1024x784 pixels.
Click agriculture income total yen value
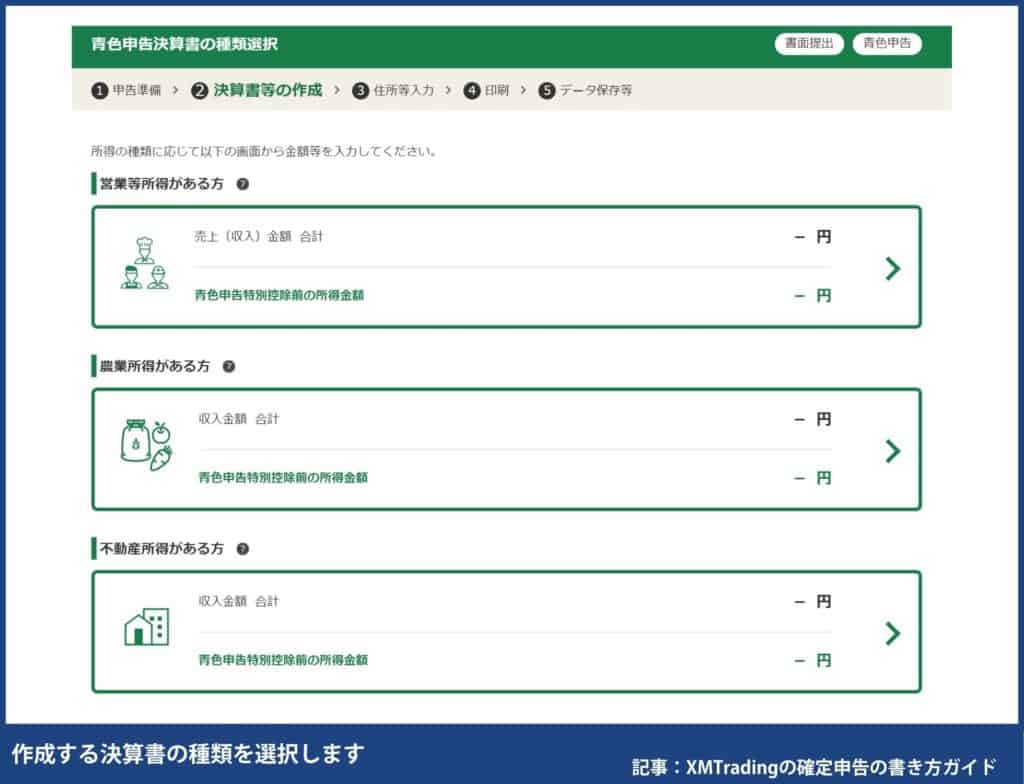[x=812, y=419]
